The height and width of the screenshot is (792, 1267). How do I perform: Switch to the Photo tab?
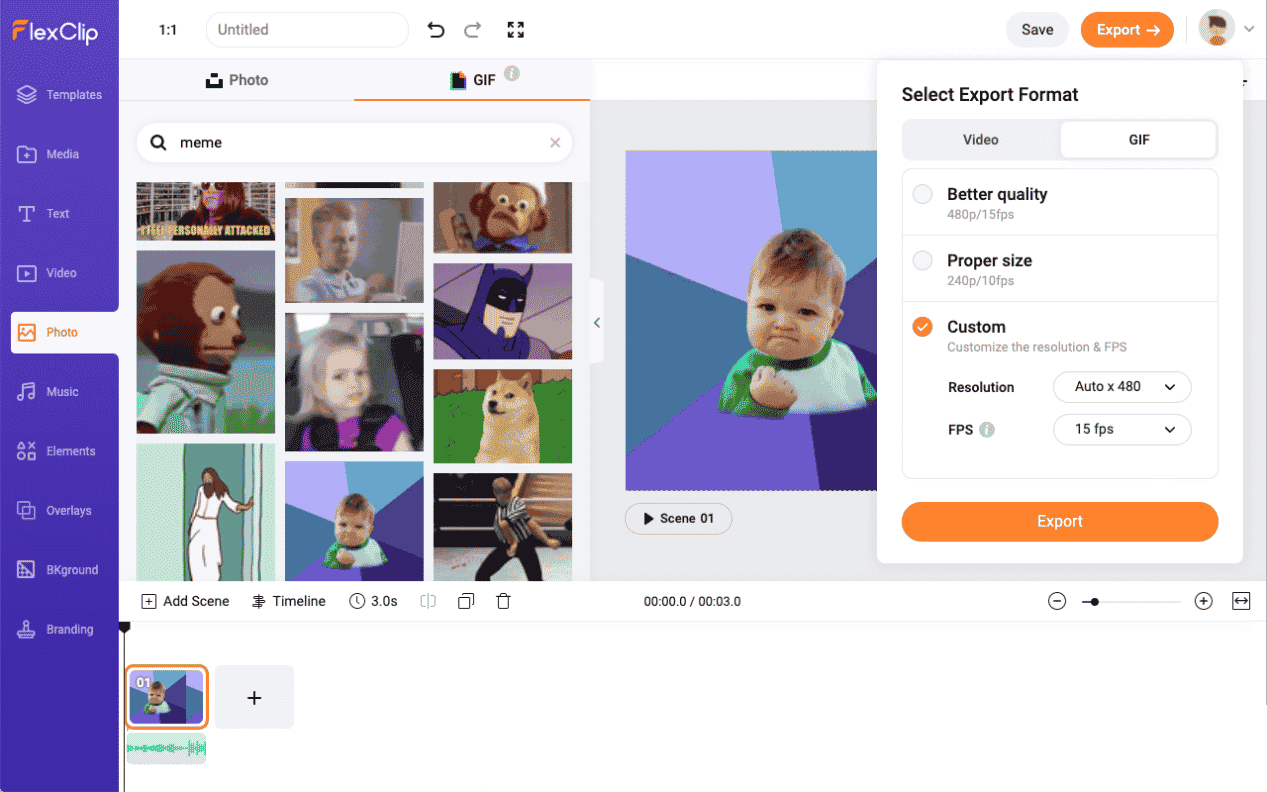(x=237, y=79)
